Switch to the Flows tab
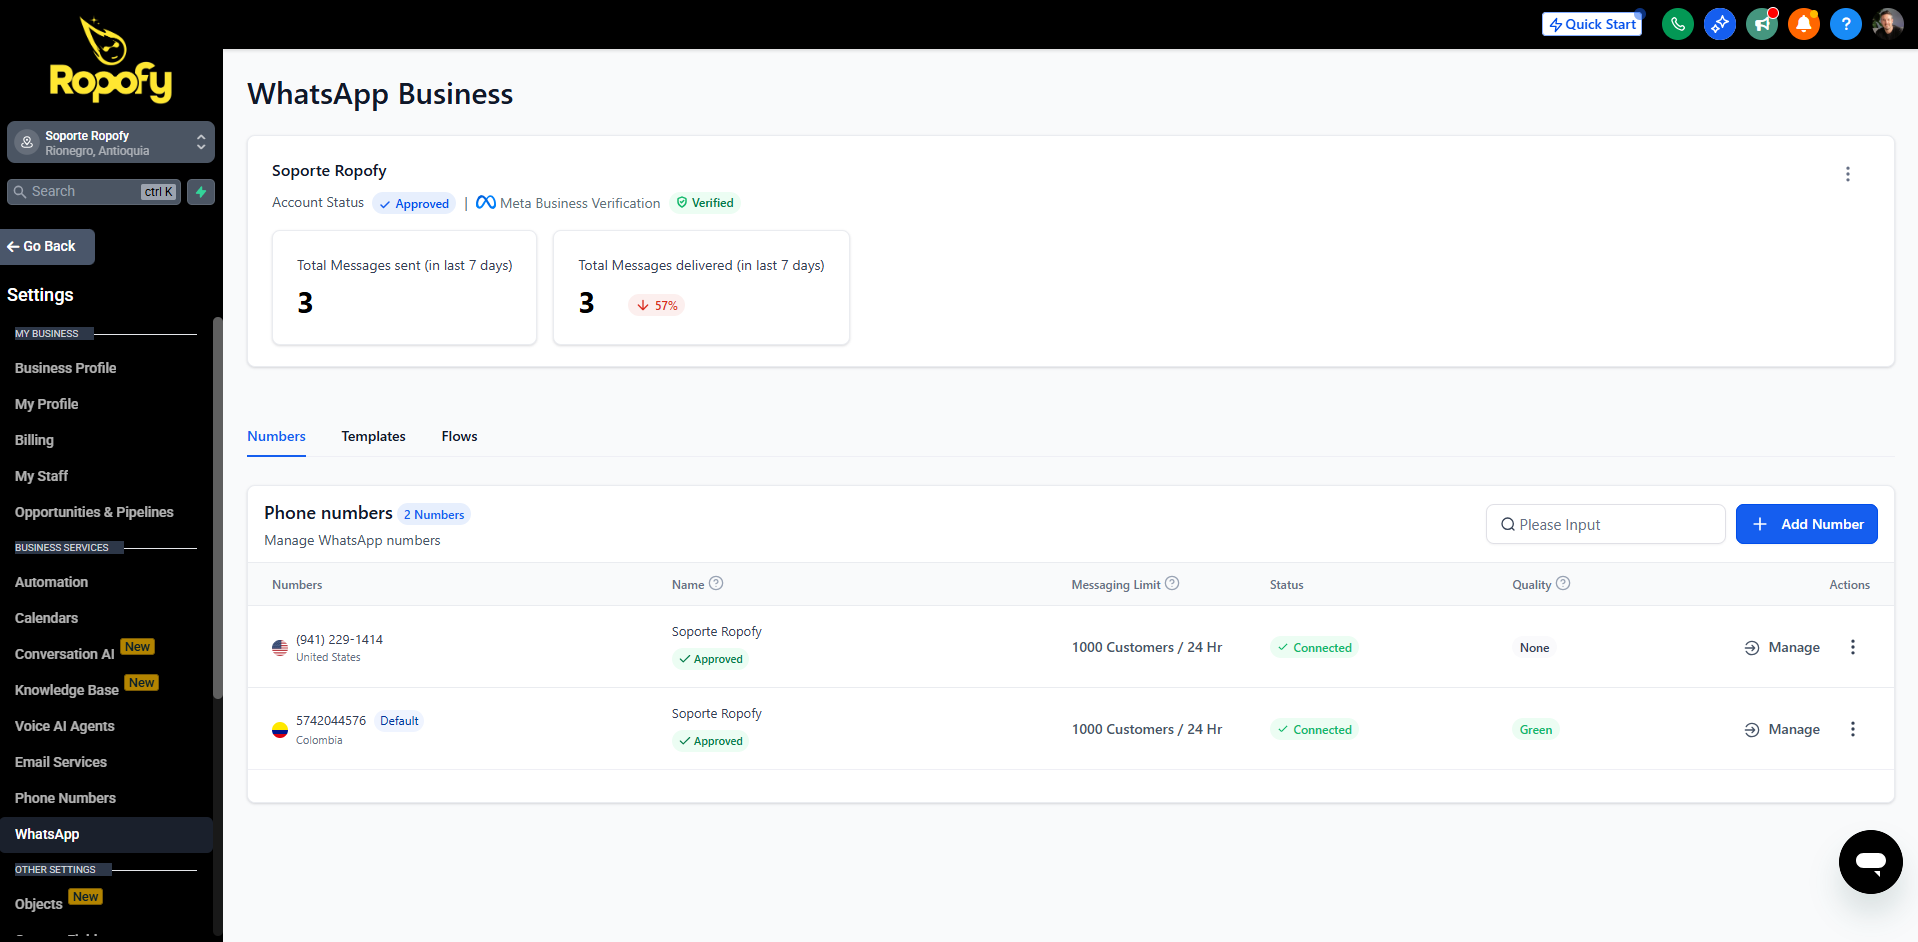 point(459,437)
